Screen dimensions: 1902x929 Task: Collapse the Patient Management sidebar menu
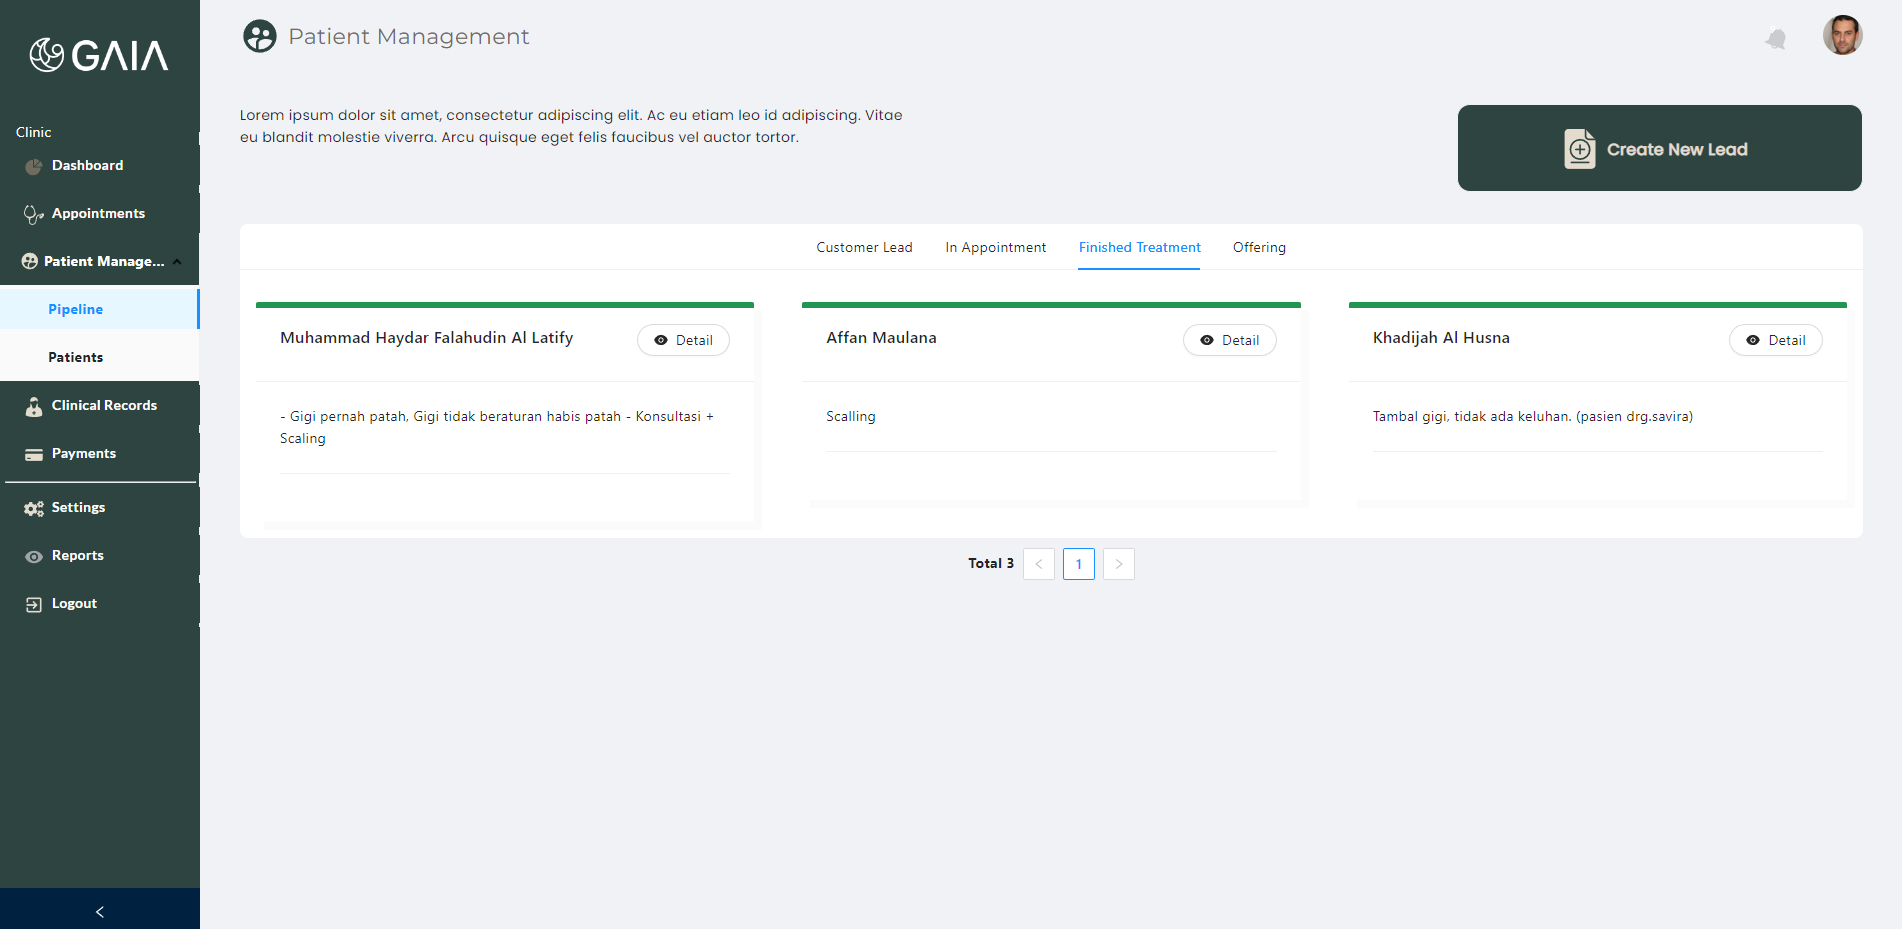177,262
